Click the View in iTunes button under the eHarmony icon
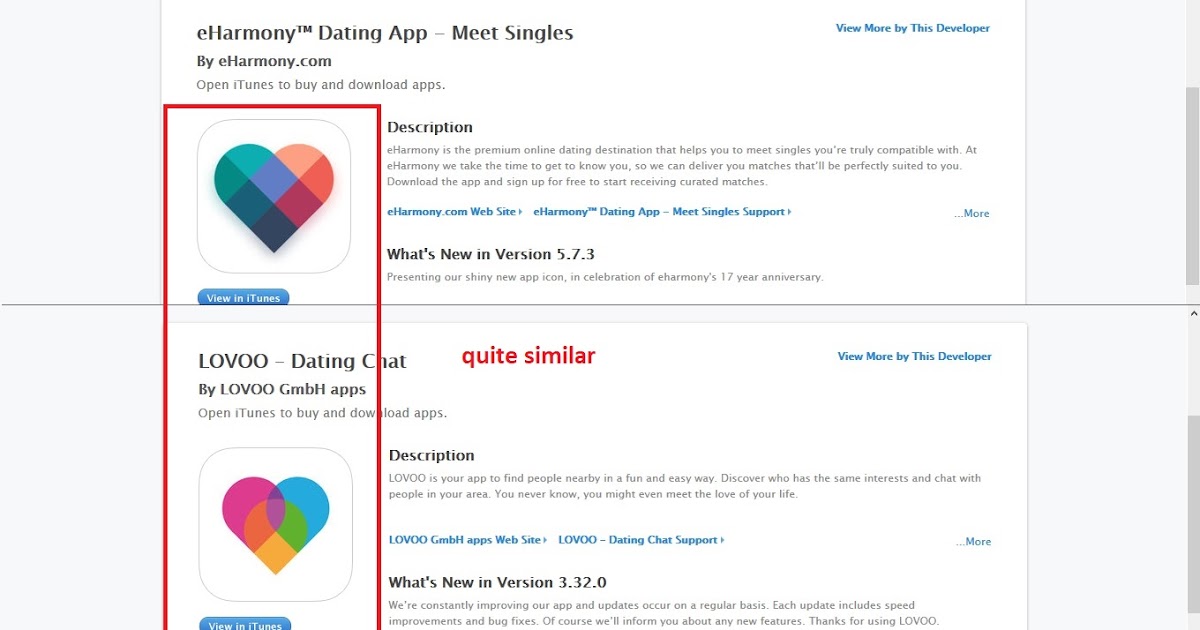 (x=243, y=298)
